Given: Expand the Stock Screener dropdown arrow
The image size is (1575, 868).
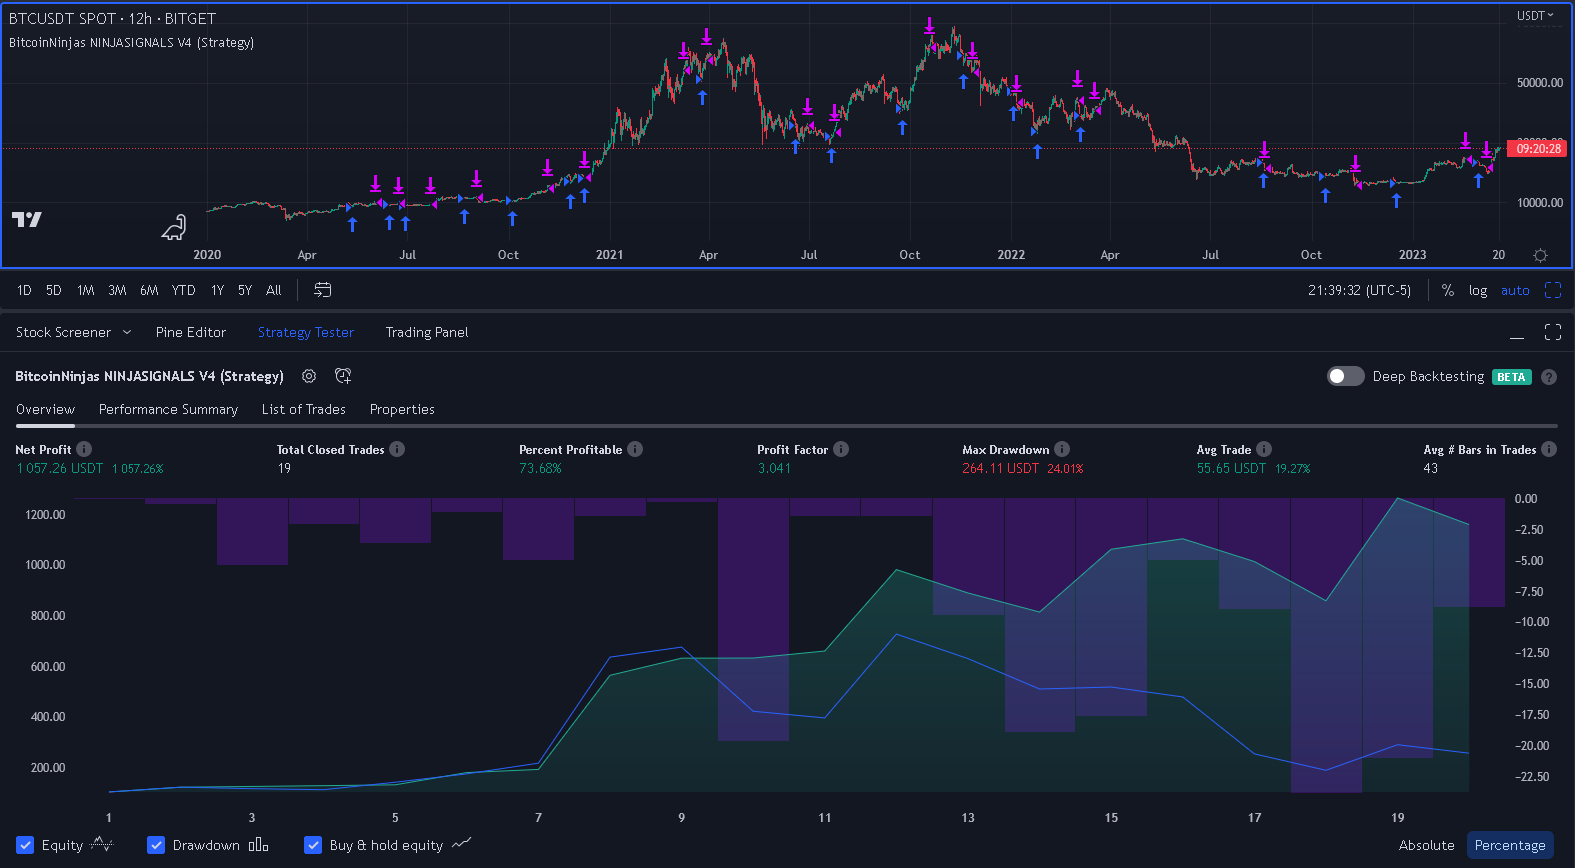Looking at the screenshot, I should point(127,332).
